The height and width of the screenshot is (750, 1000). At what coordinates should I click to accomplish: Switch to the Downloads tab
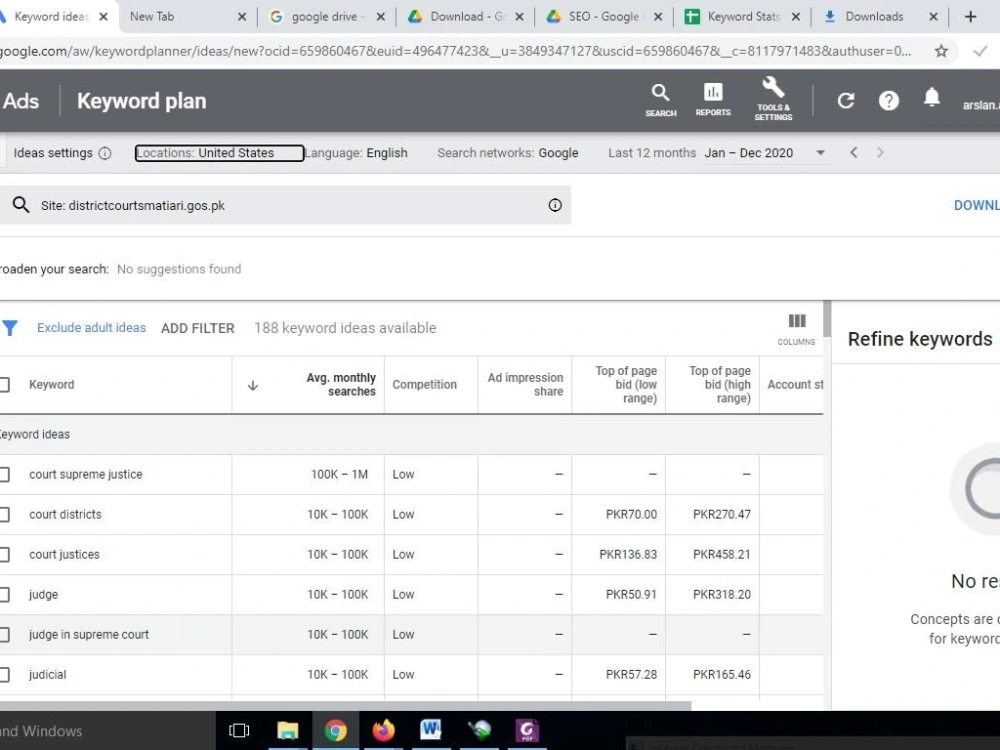879,17
